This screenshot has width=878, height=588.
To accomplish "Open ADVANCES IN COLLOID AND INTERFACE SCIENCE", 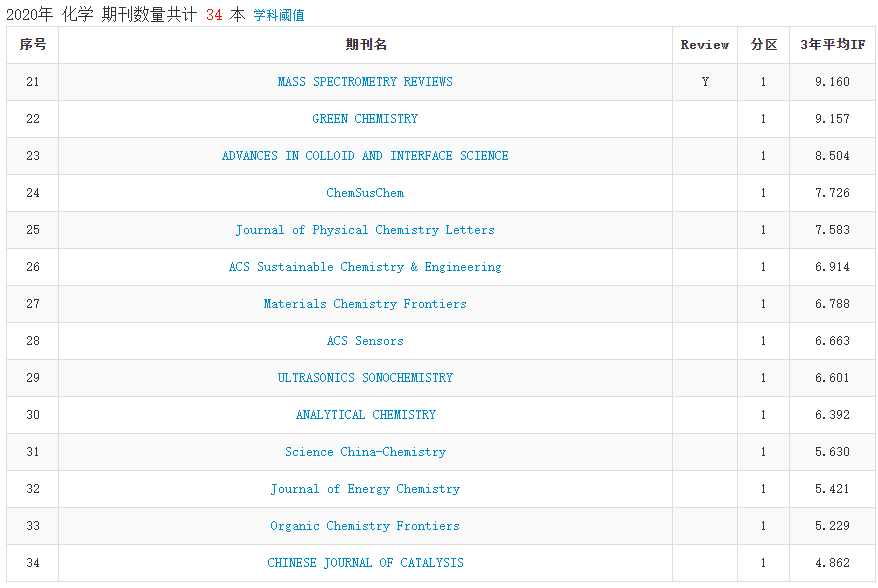I will [365, 156].
